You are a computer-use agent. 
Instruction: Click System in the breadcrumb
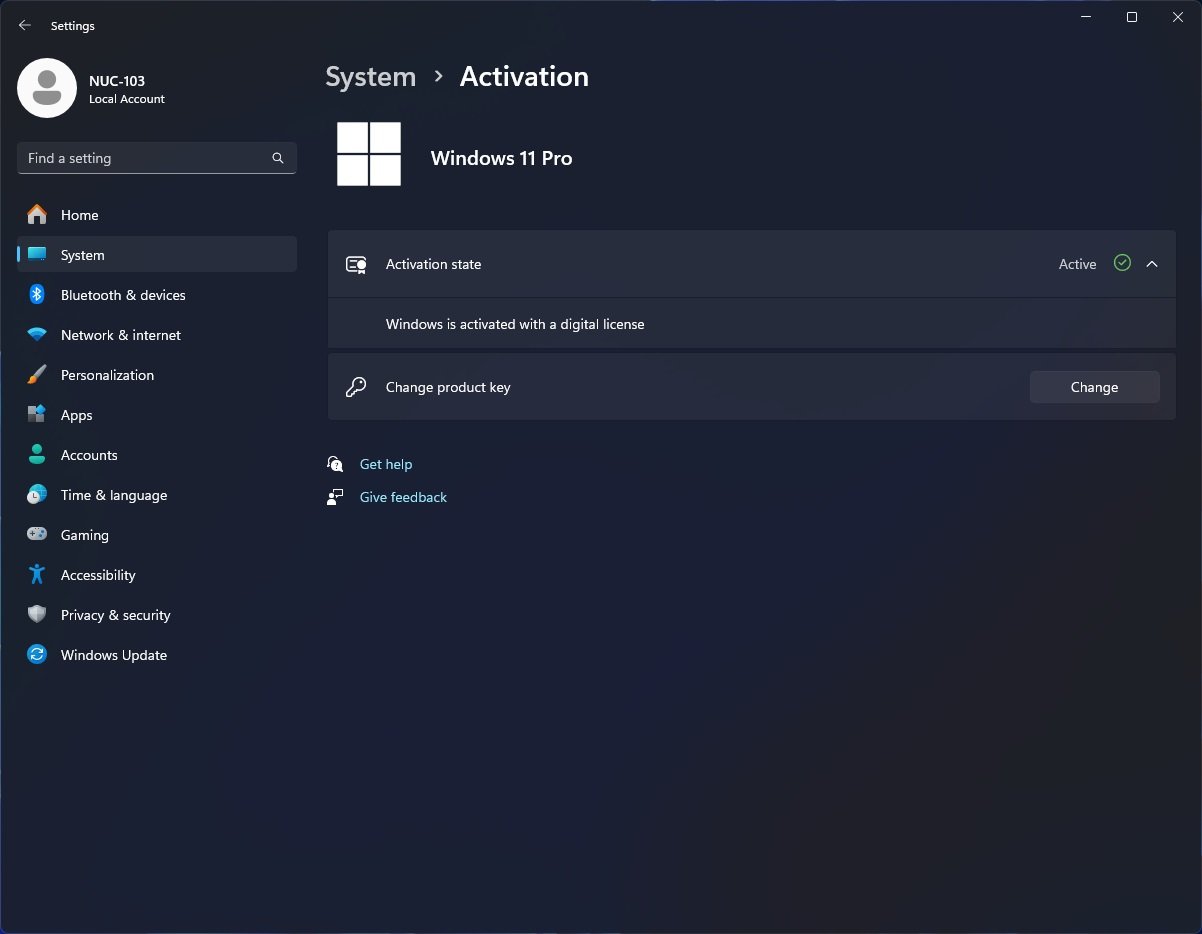370,77
